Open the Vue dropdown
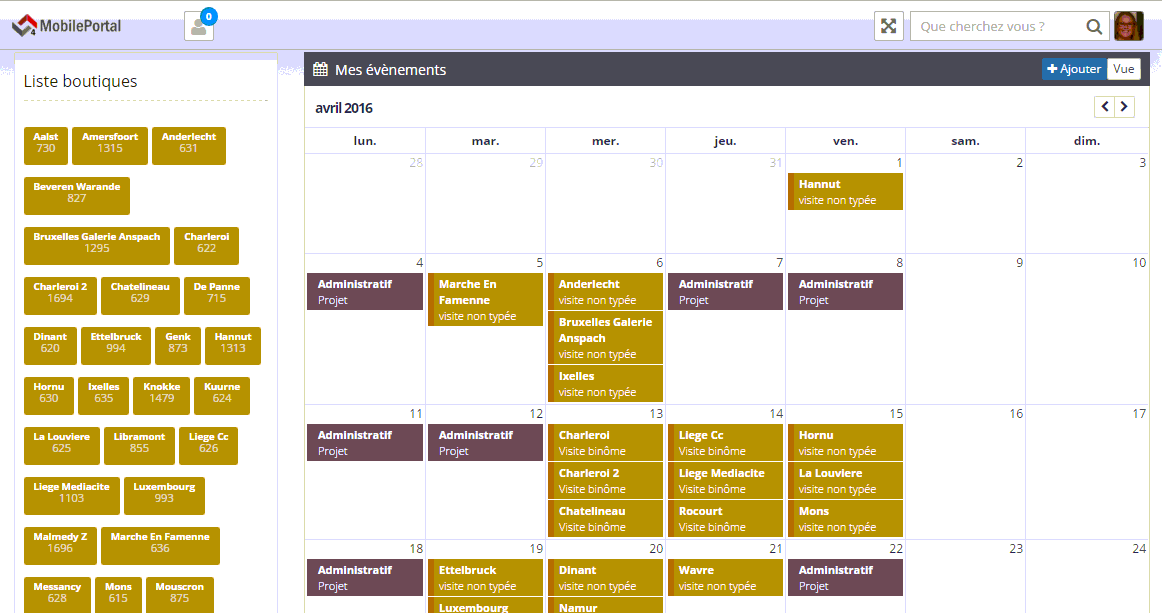Screen dimensions: 1162x613 1124,69
